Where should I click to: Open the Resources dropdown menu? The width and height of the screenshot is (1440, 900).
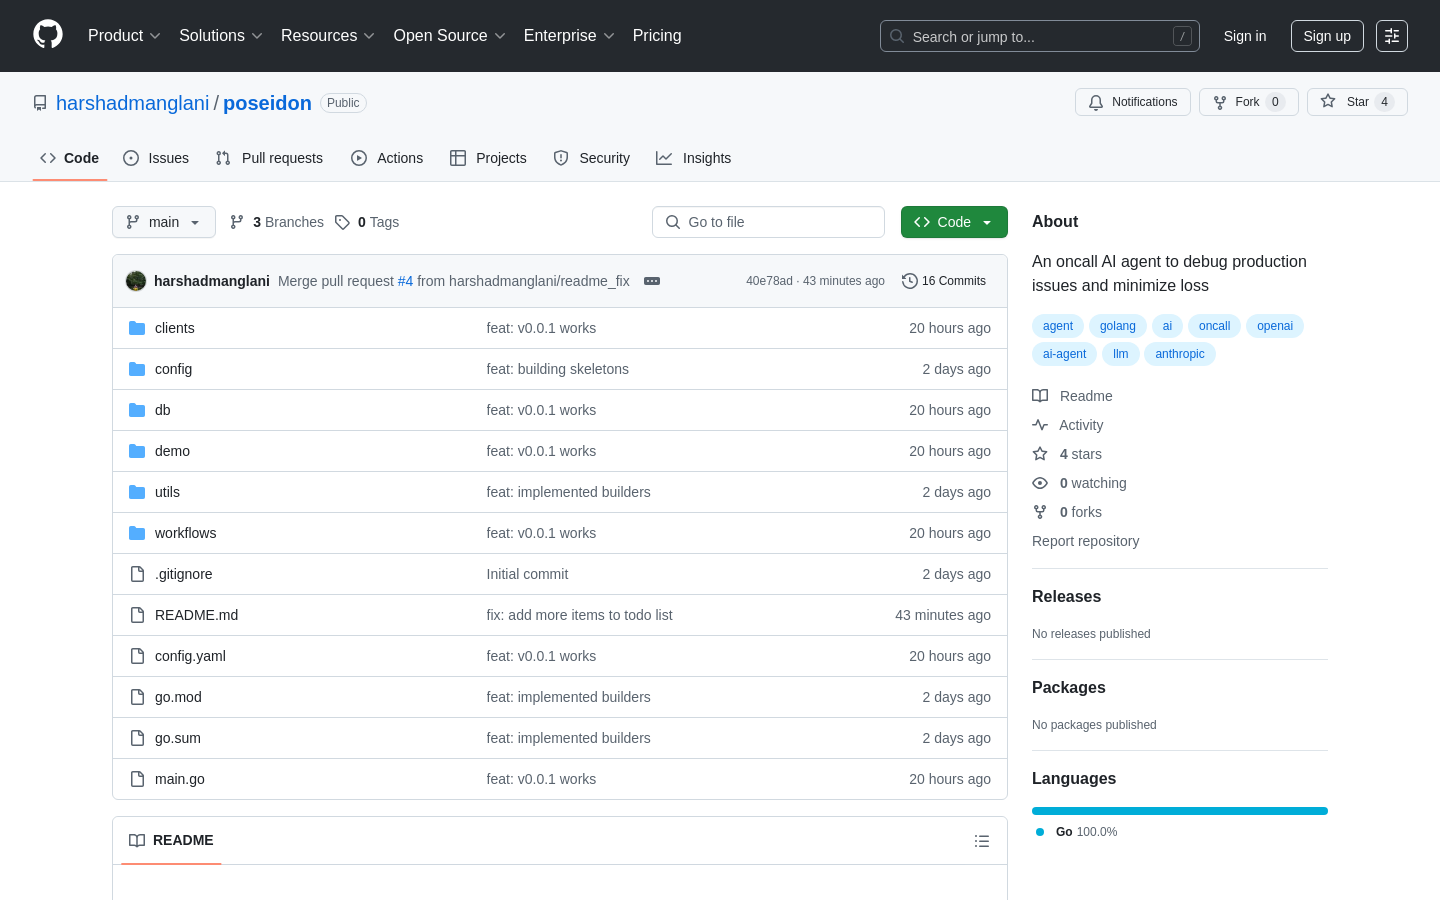(328, 36)
